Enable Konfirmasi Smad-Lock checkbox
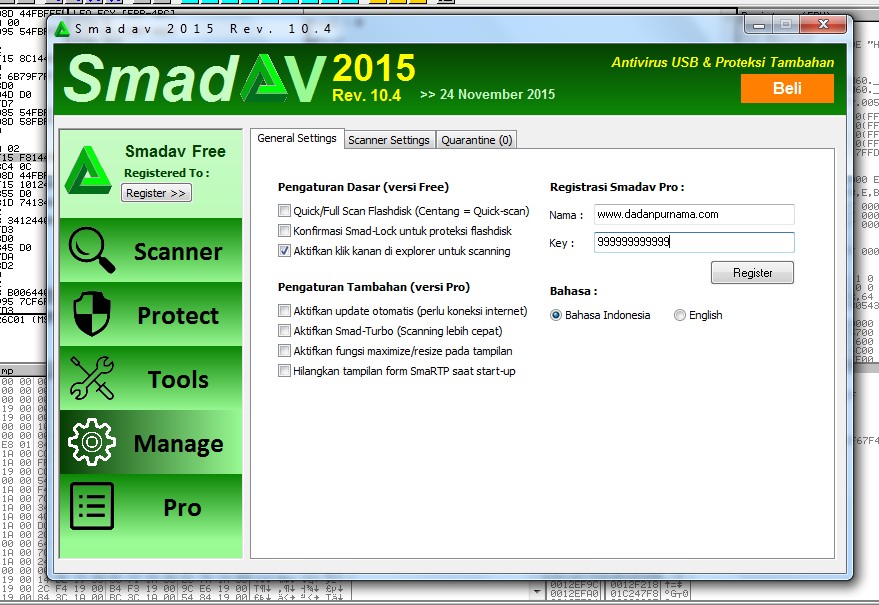This screenshot has height=605, width=879. [x=284, y=230]
